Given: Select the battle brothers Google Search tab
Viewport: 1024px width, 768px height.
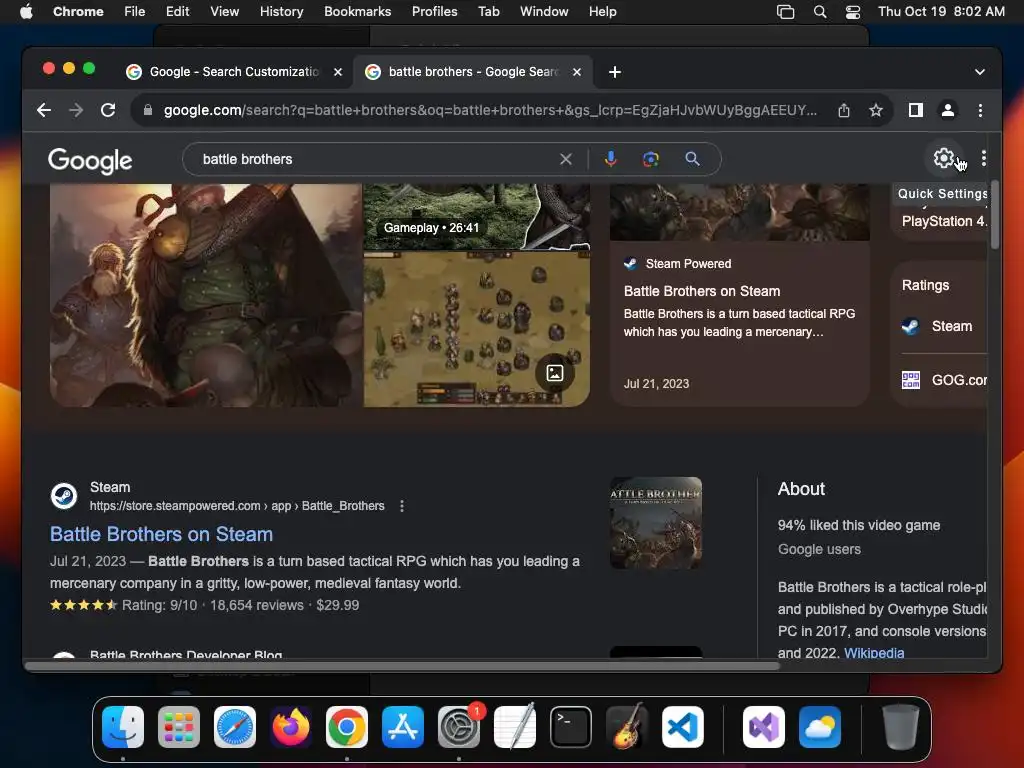Looking at the screenshot, I should 472,72.
